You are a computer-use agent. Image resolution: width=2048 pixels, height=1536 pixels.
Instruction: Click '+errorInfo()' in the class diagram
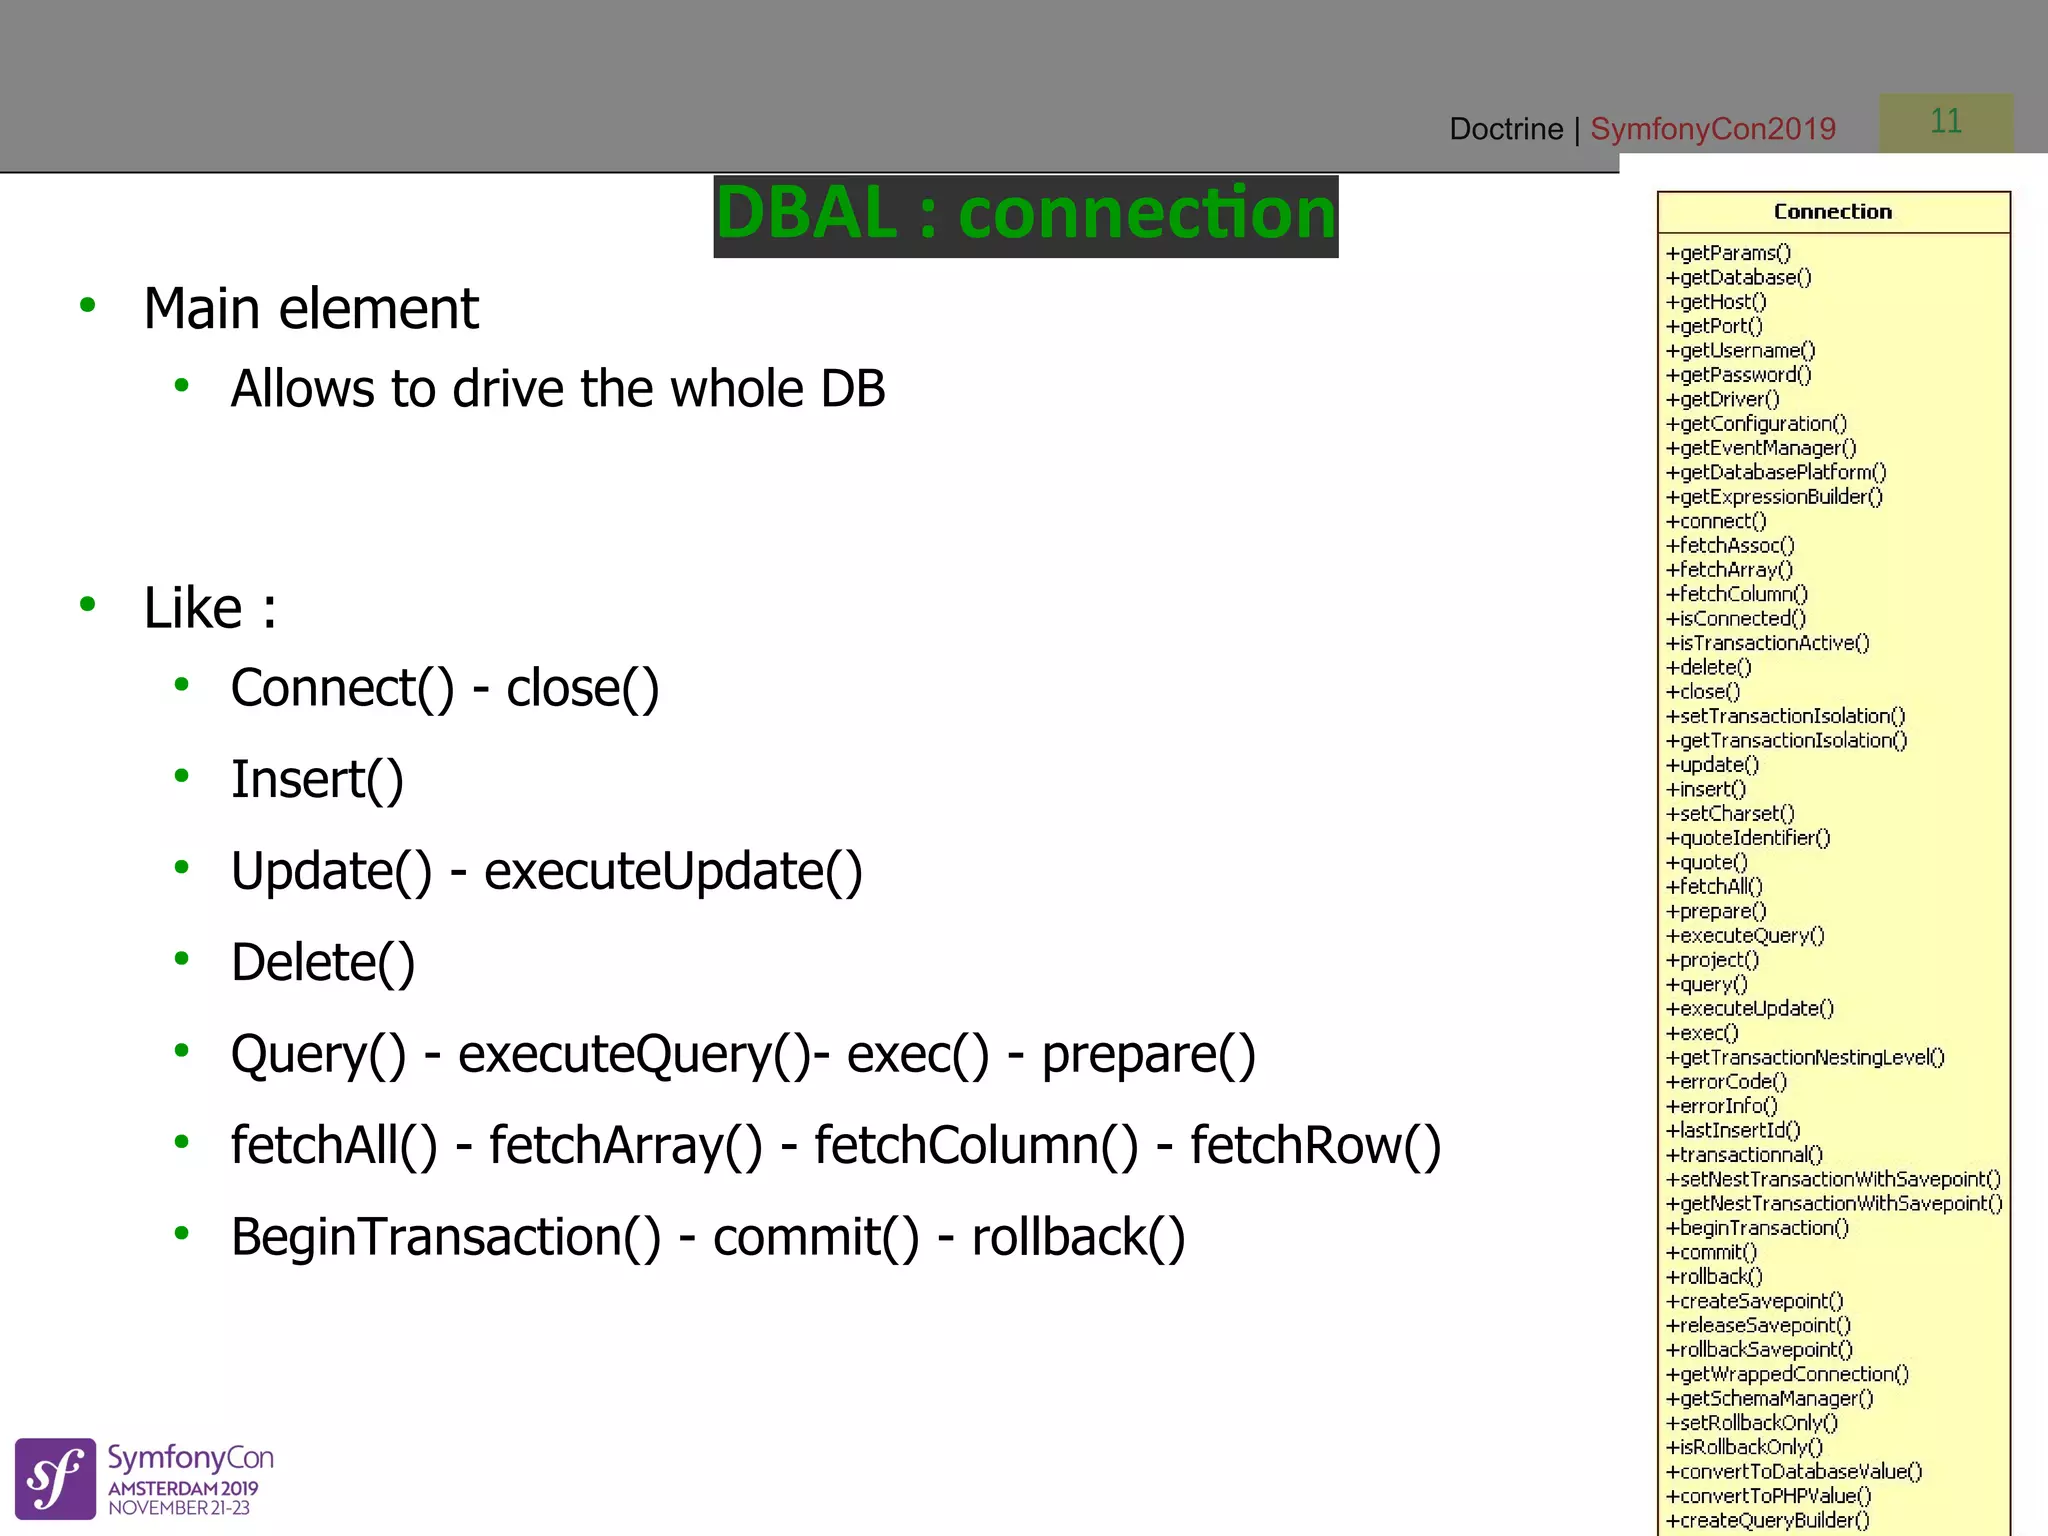(1723, 1106)
